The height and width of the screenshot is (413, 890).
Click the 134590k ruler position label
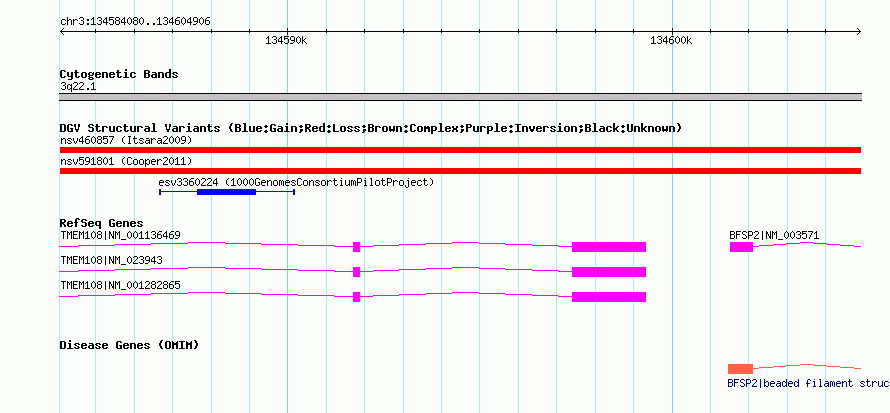[287, 41]
